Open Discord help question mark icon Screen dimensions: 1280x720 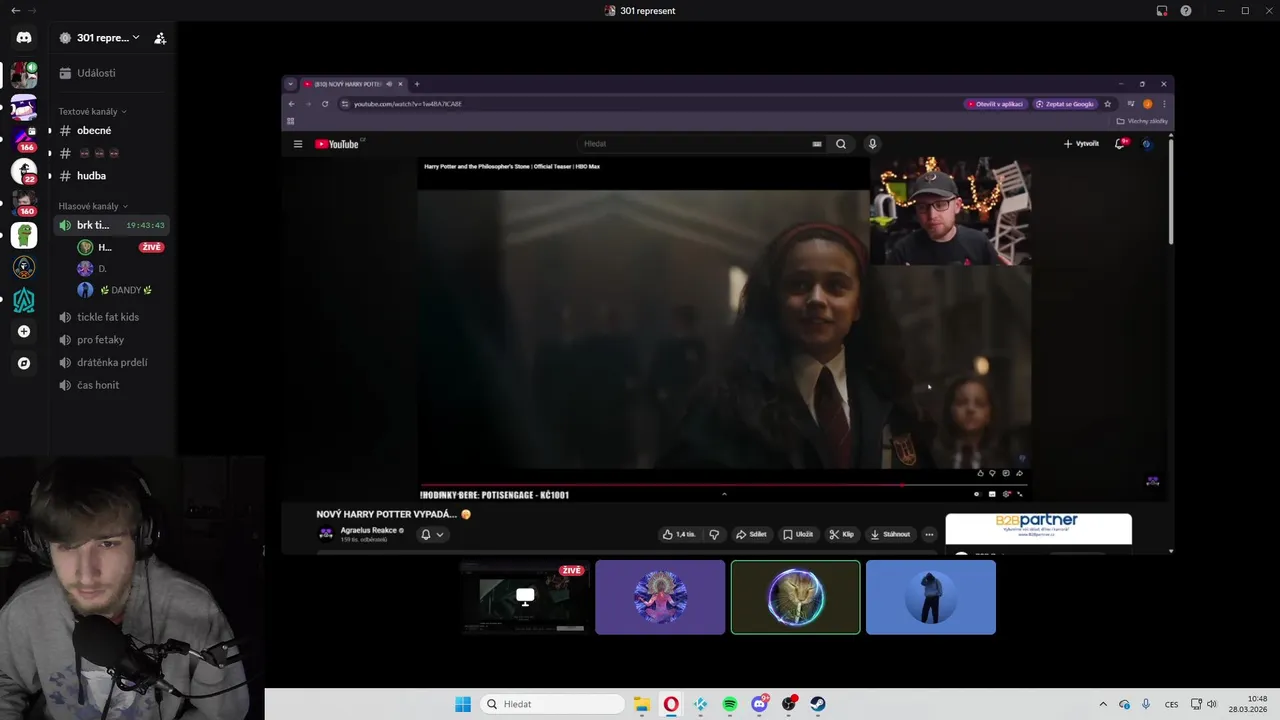(x=1186, y=11)
